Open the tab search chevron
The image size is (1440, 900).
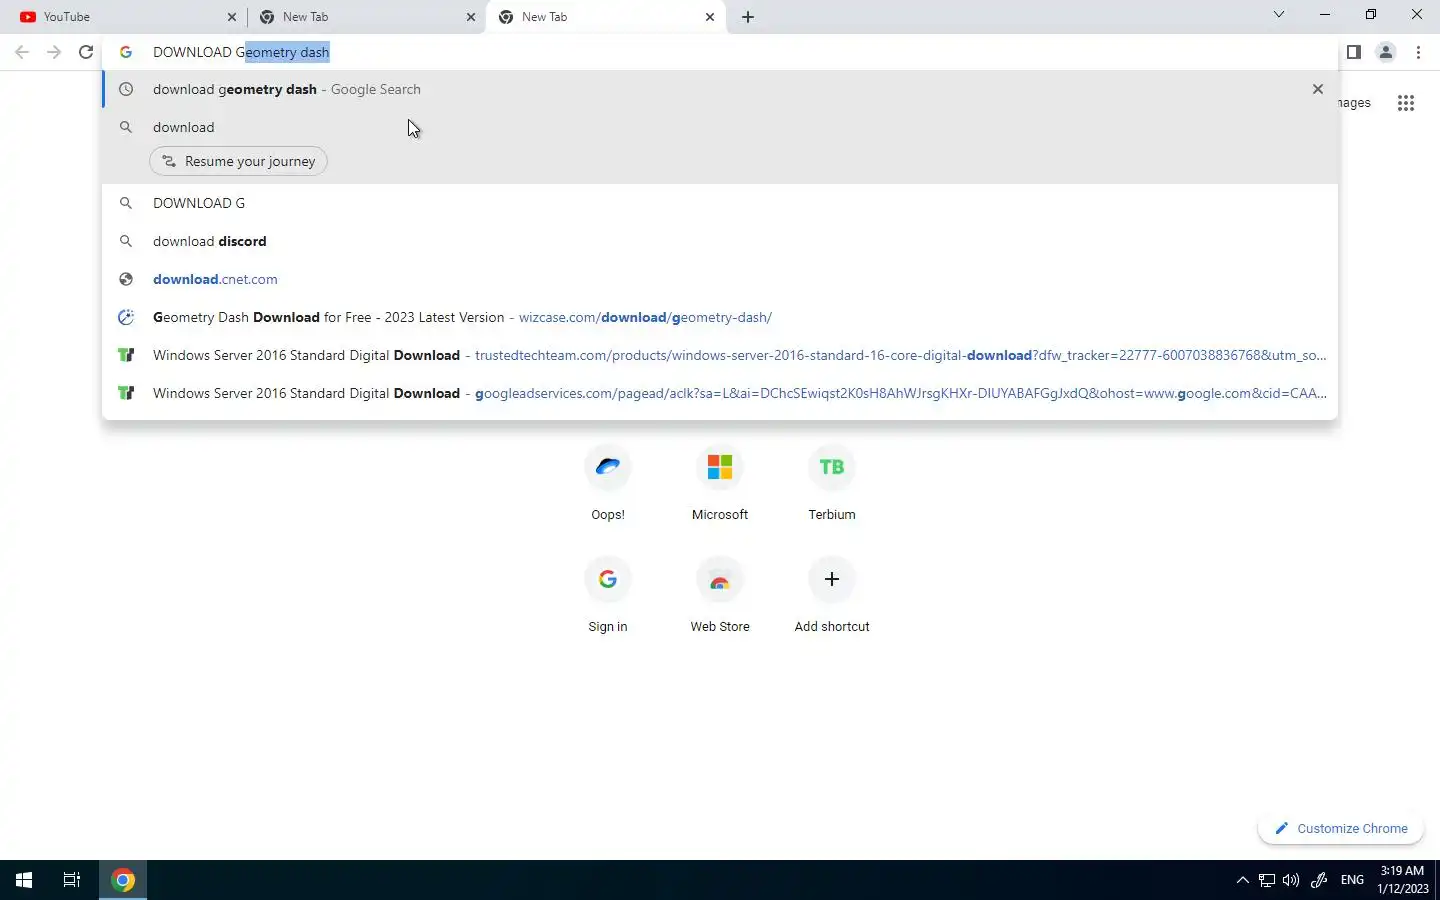[x=1279, y=15]
